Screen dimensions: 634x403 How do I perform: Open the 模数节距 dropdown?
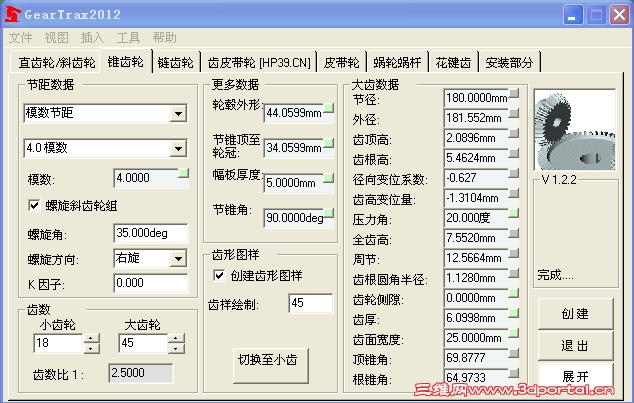[x=178, y=114]
